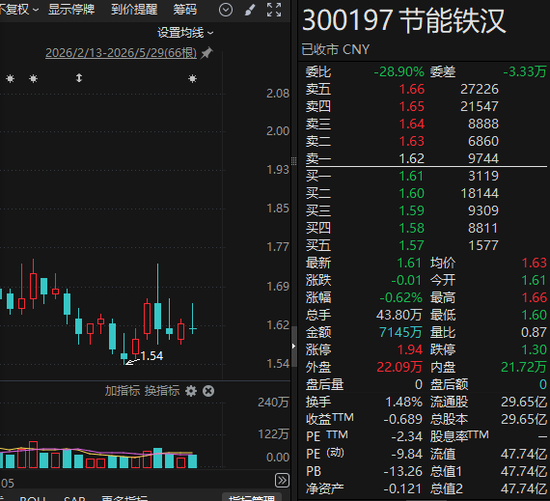The image size is (550, 501).
Task: Click the 买二 volume 18144
Action: pyautogui.click(x=479, y=194)
